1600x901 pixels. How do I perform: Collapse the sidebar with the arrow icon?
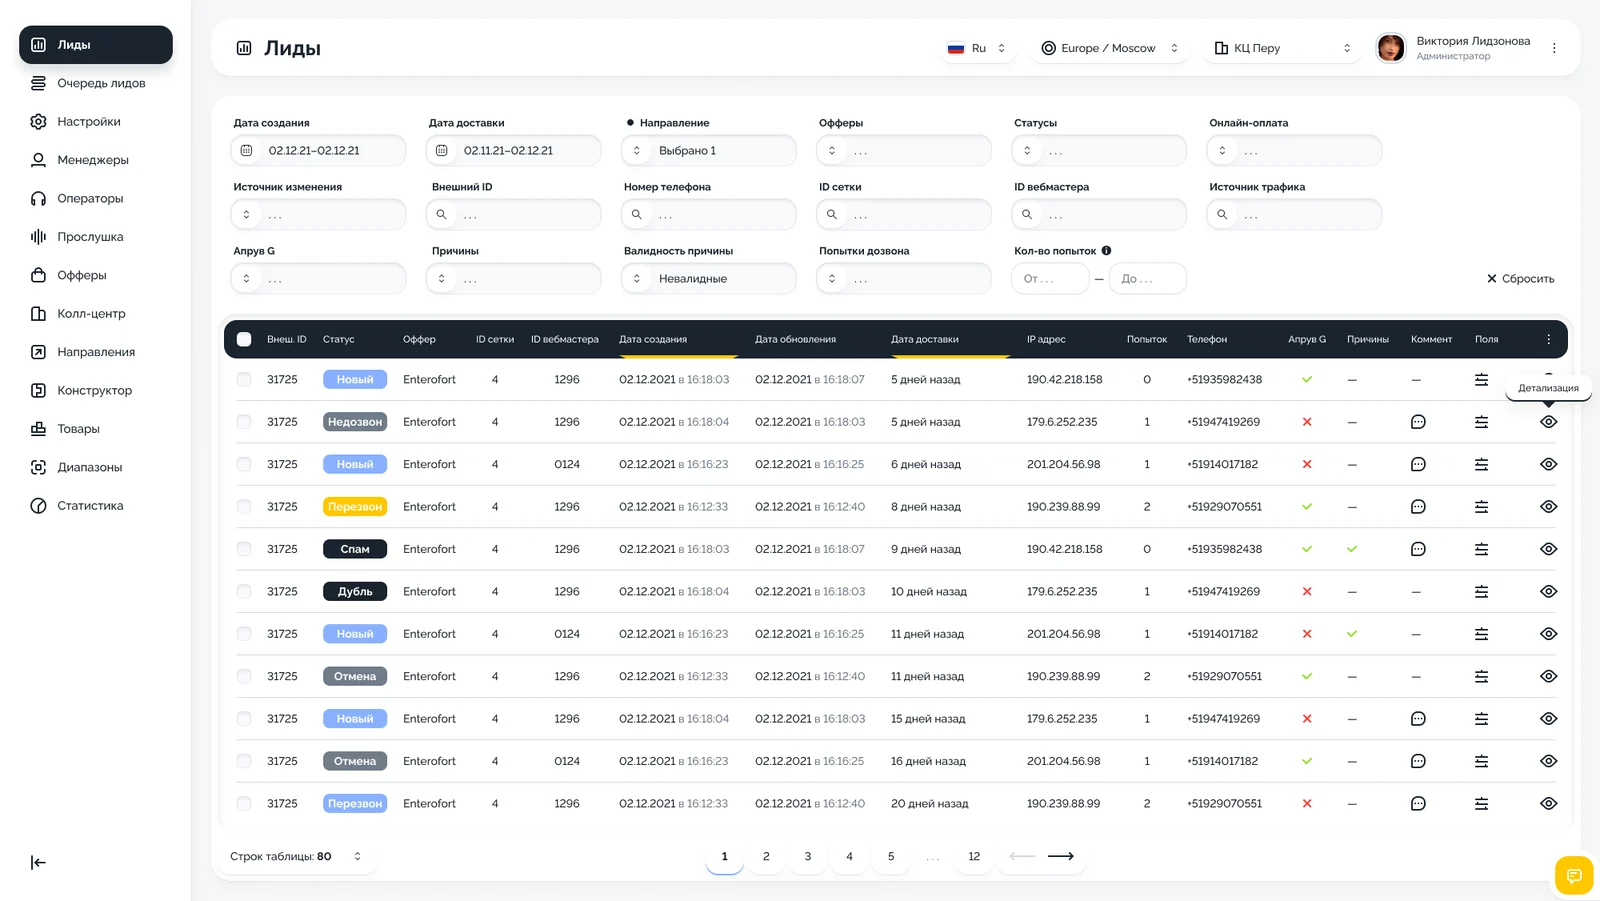[x=38, y=863]
